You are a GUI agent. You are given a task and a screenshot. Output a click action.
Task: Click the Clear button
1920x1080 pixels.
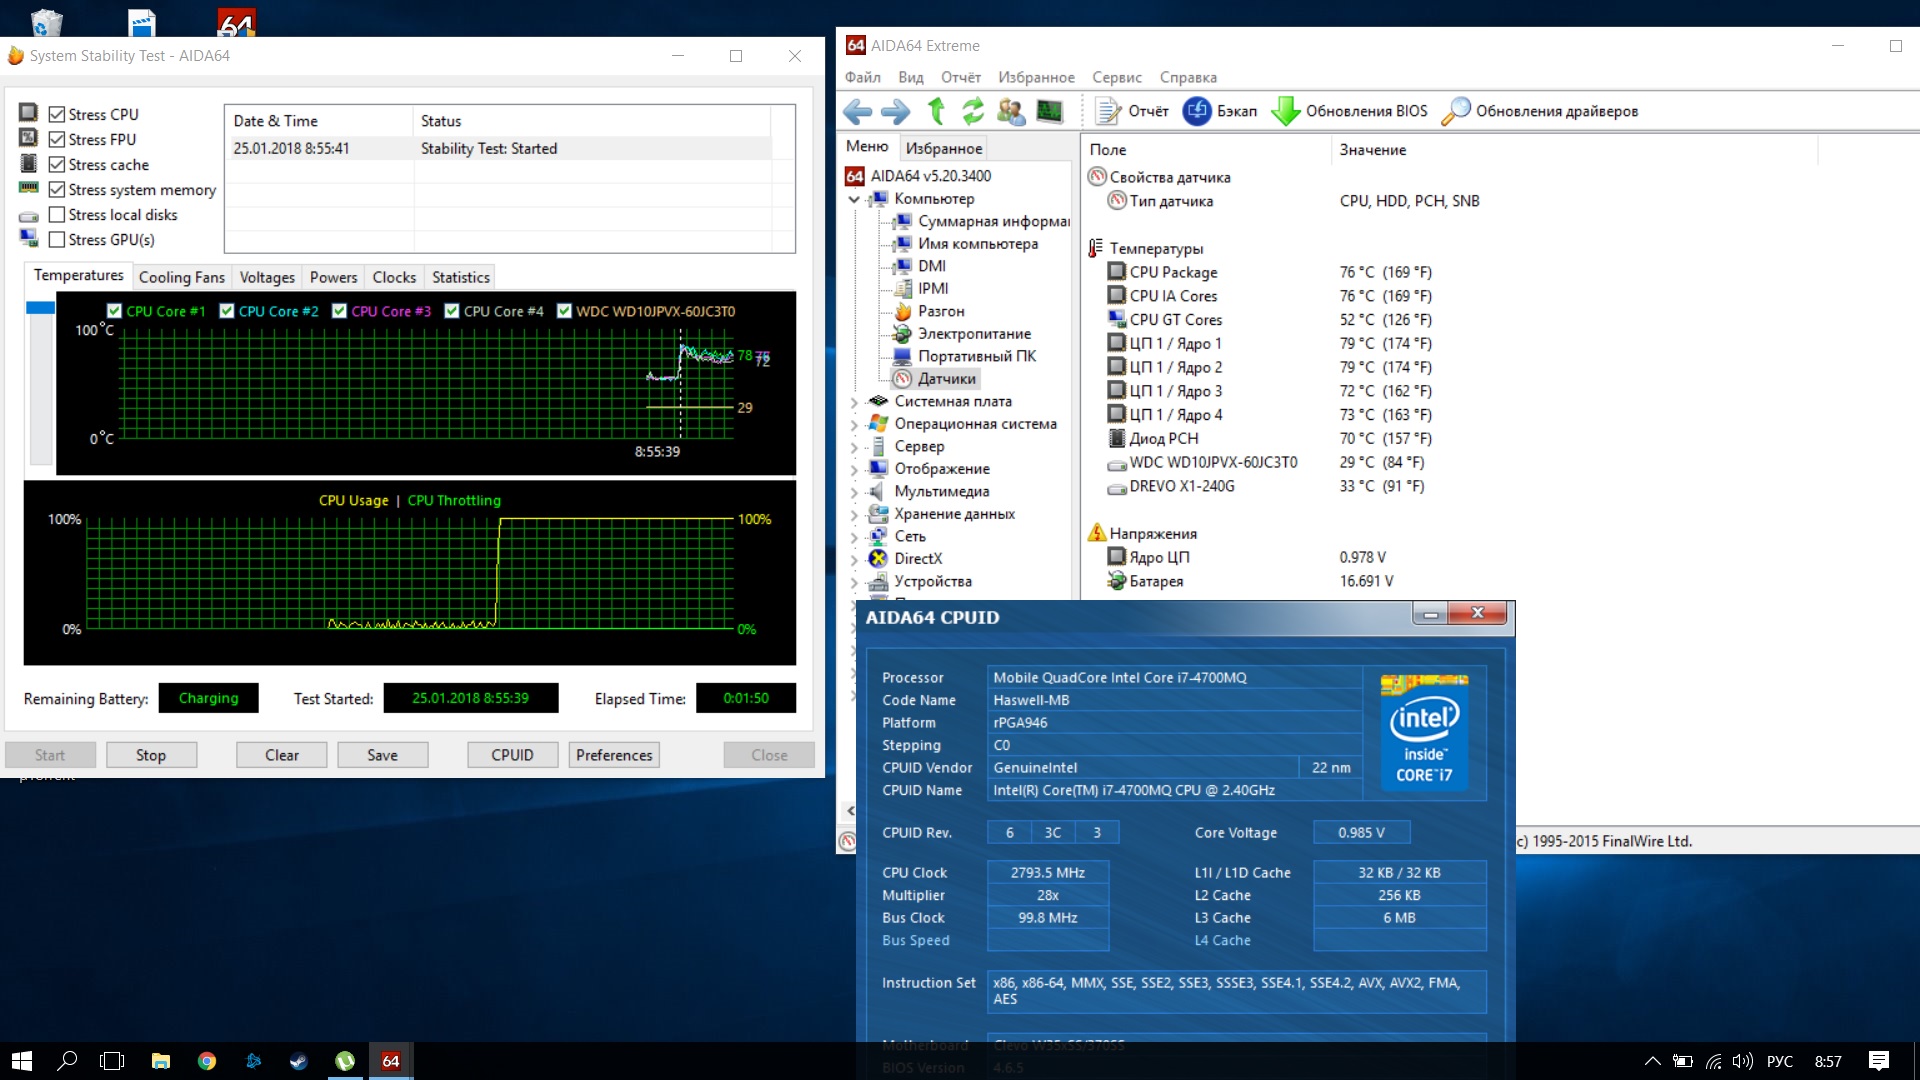tap(281, 755)
